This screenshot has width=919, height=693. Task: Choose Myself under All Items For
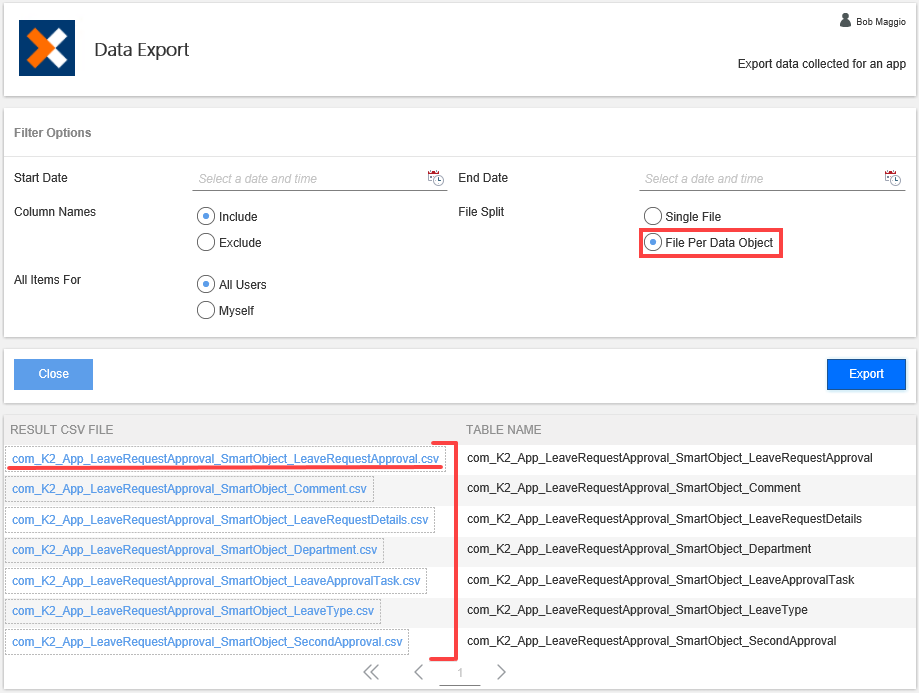pyautogui.click(x=205, y=310)
